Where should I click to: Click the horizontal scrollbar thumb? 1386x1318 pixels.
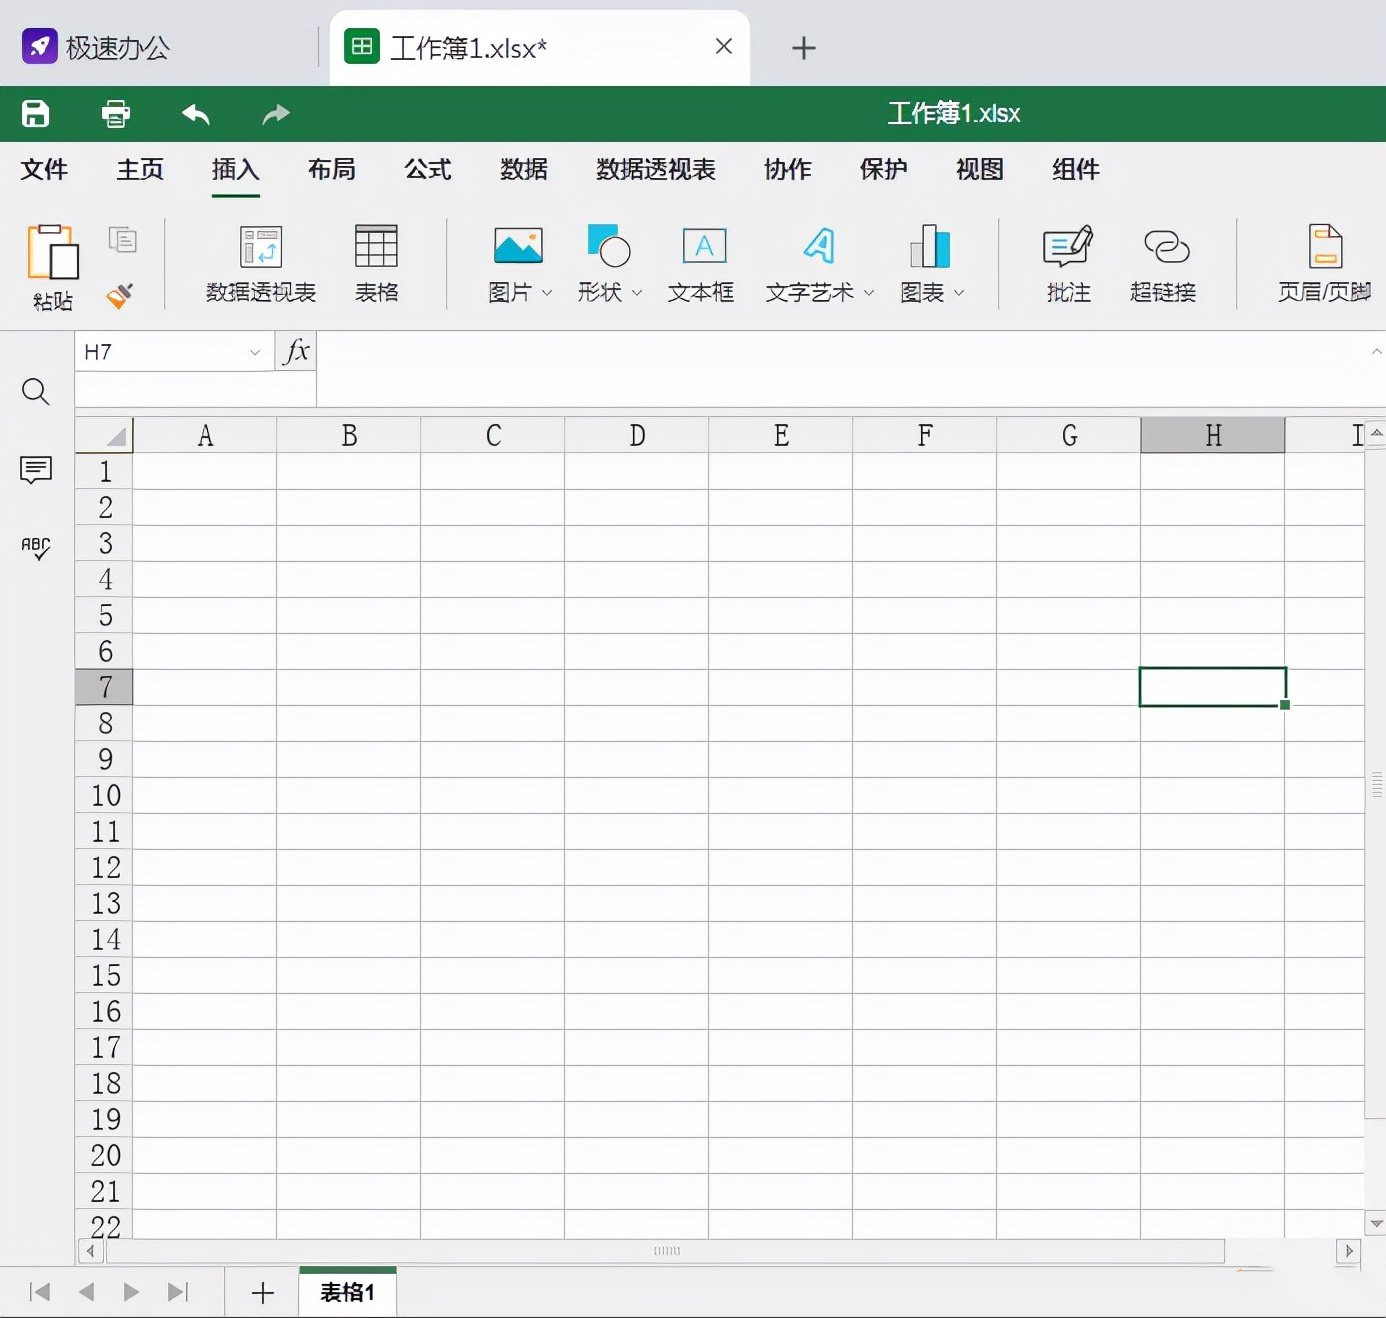click(666, 1251)
